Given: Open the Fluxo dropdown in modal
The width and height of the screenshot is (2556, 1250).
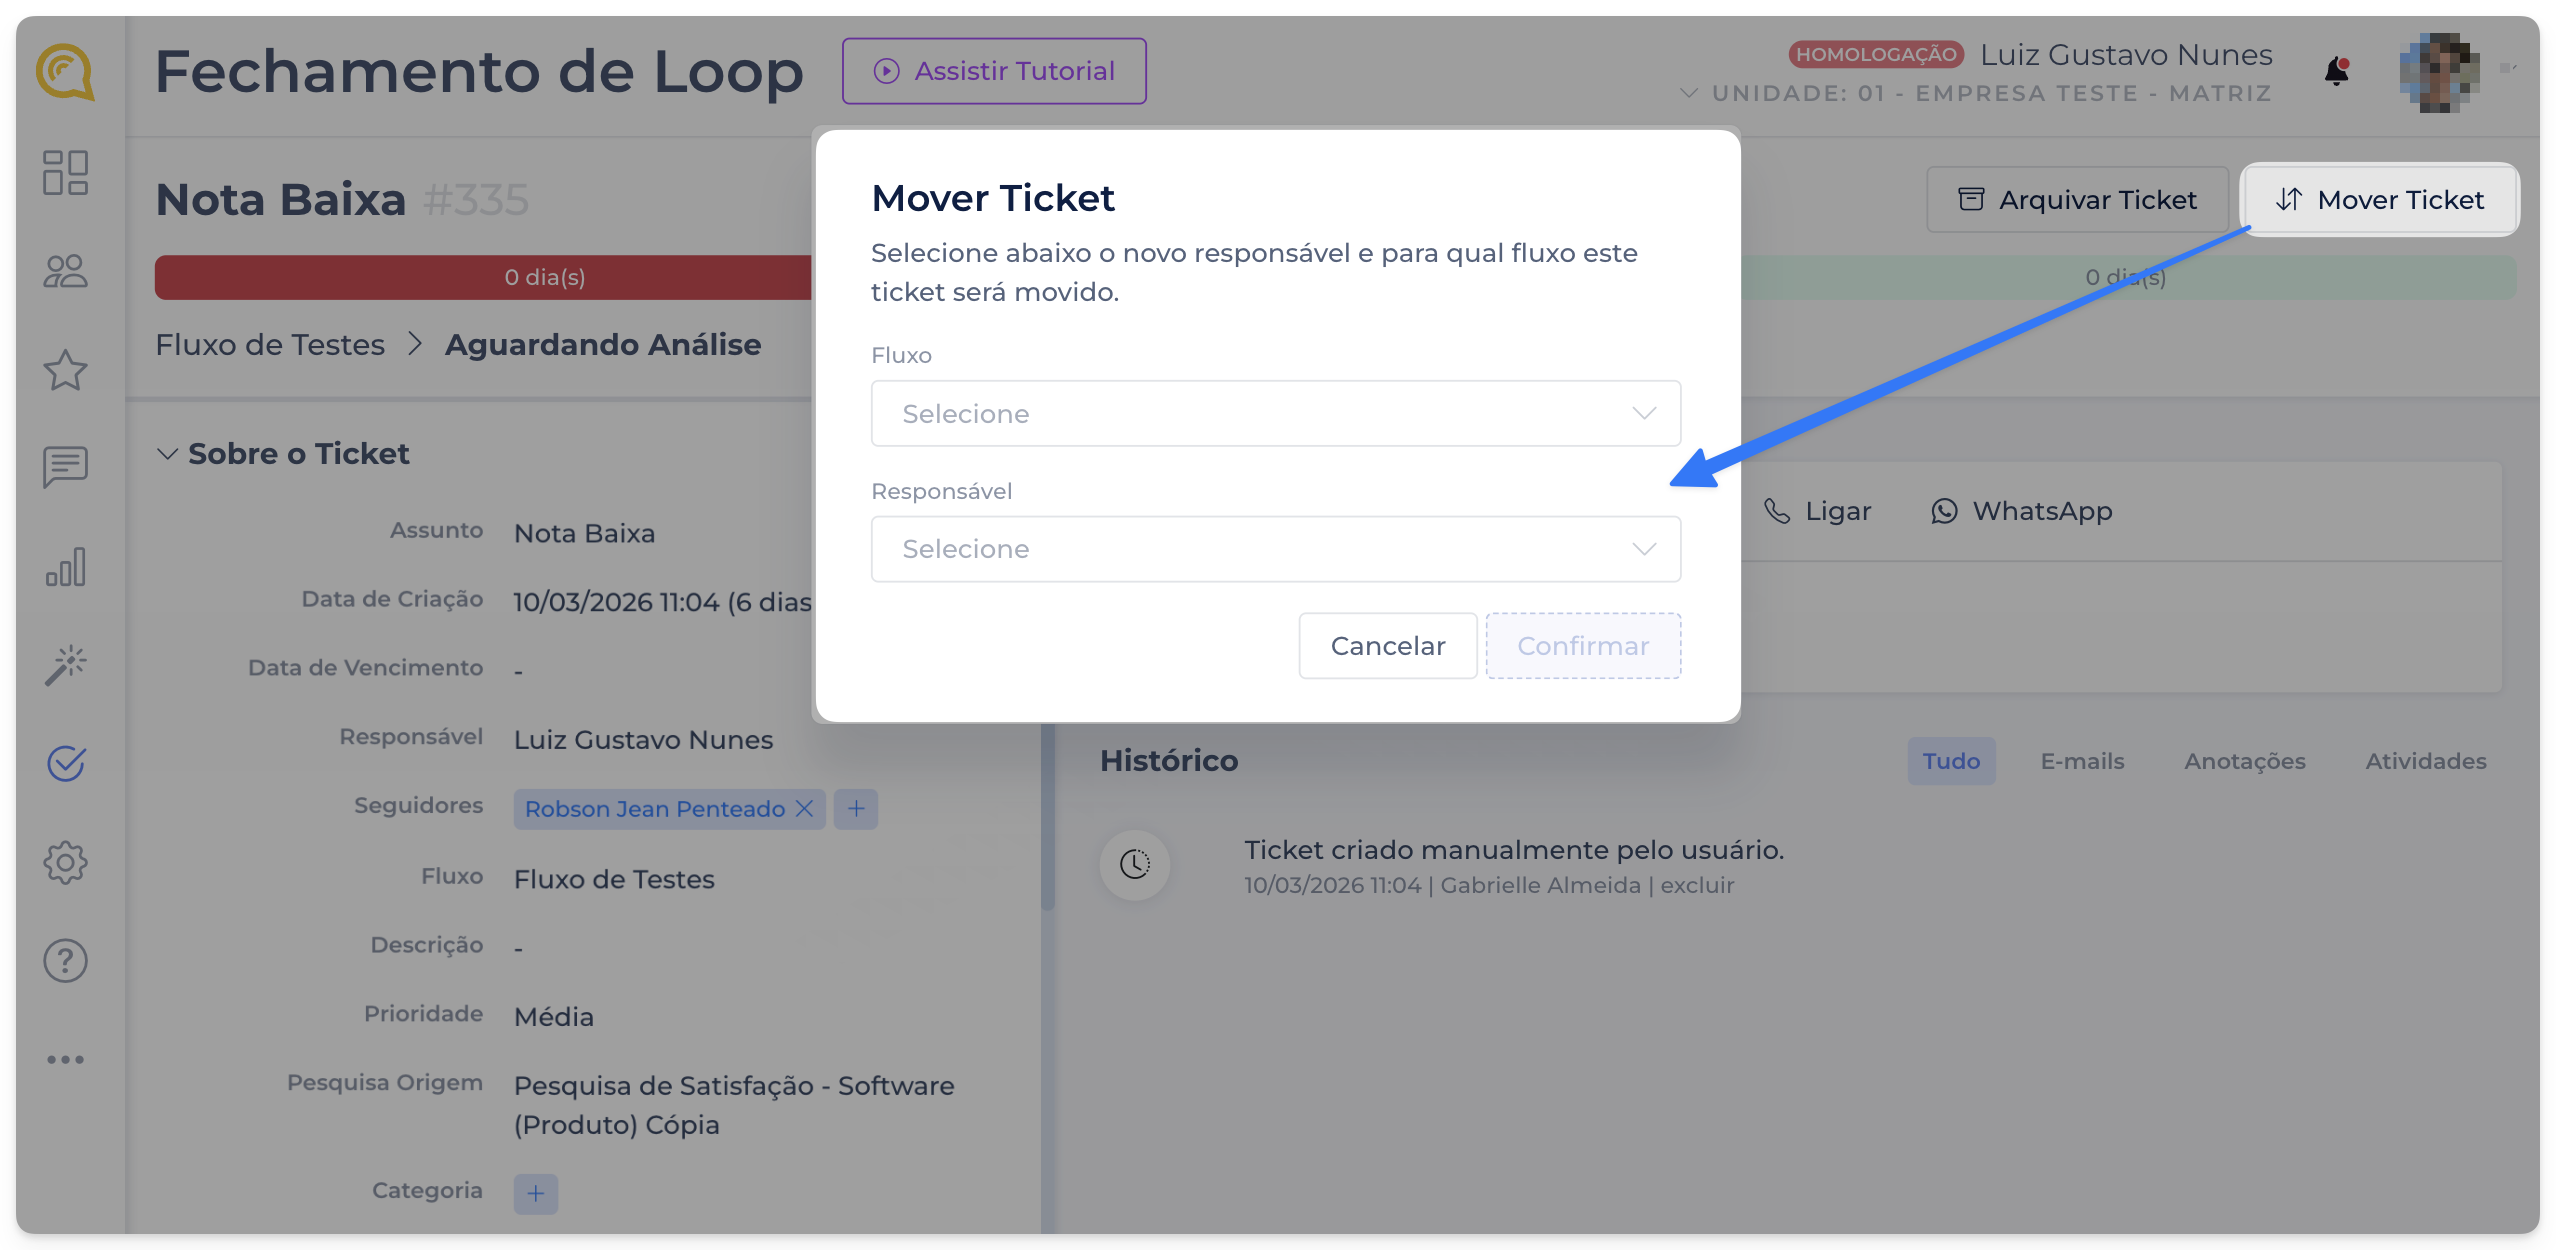Looking at the screenshot, I should pyautogui.click(x=1275, y=413).
